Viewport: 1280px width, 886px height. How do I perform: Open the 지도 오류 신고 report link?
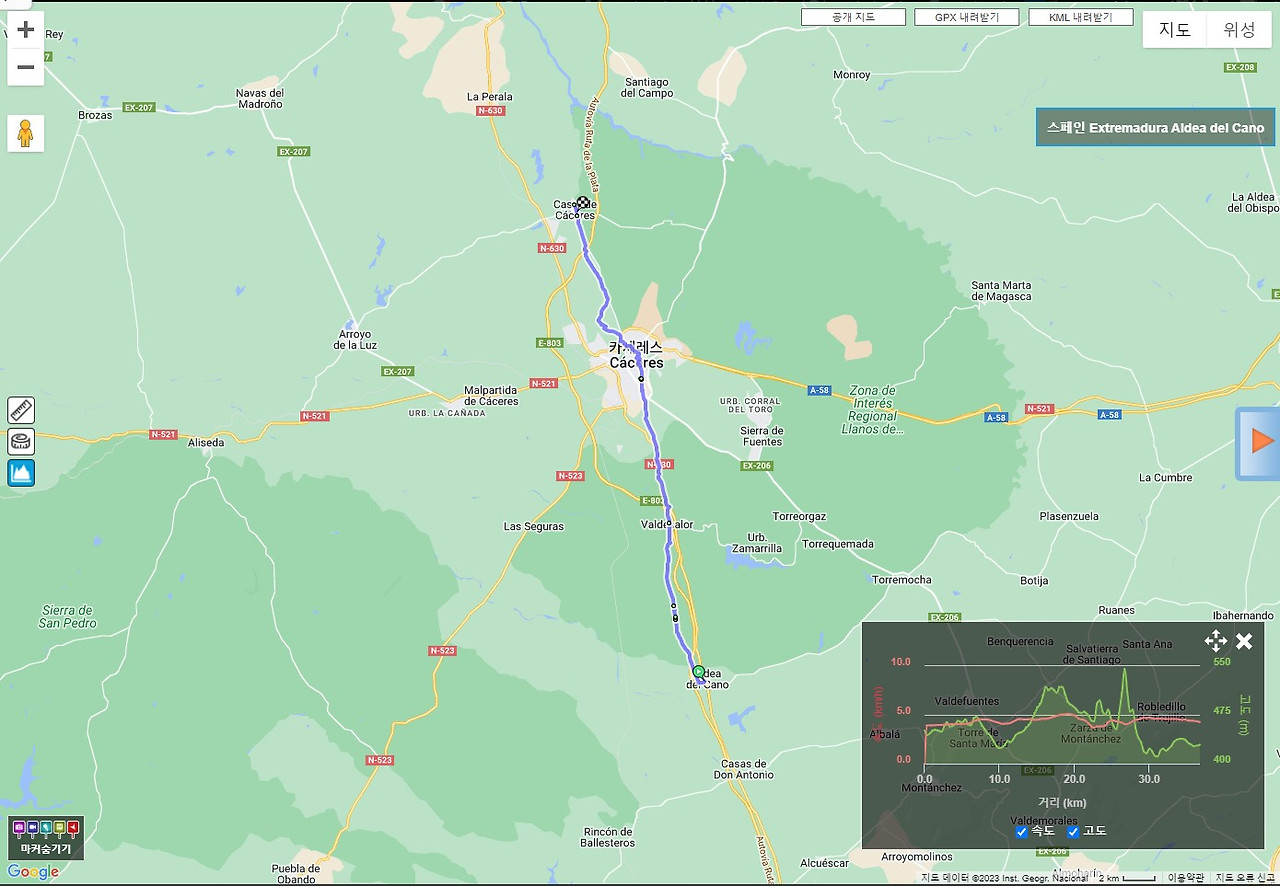pyautogui.click(x=1246, y=878)
